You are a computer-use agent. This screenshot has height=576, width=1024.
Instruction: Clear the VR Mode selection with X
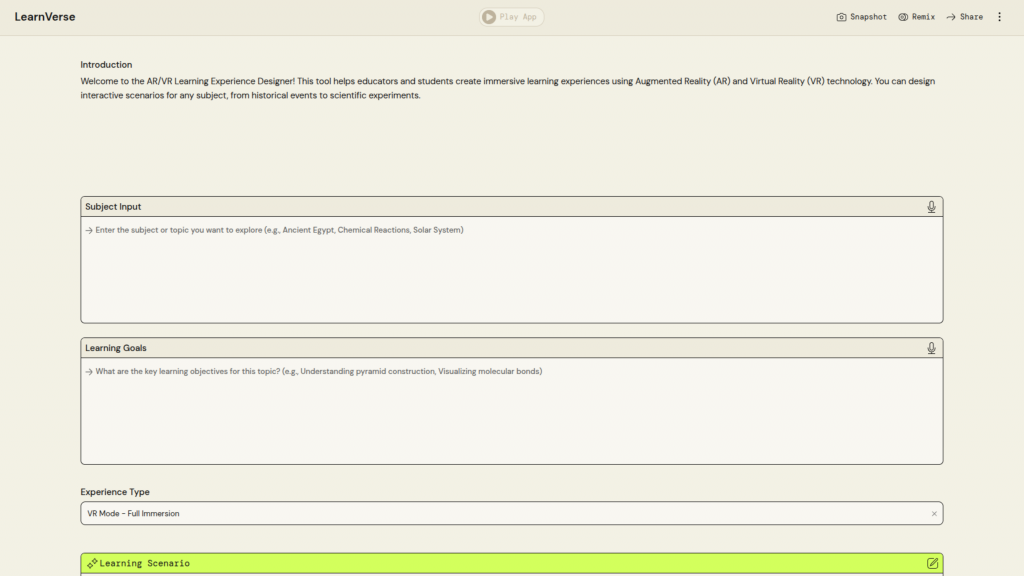934,514
